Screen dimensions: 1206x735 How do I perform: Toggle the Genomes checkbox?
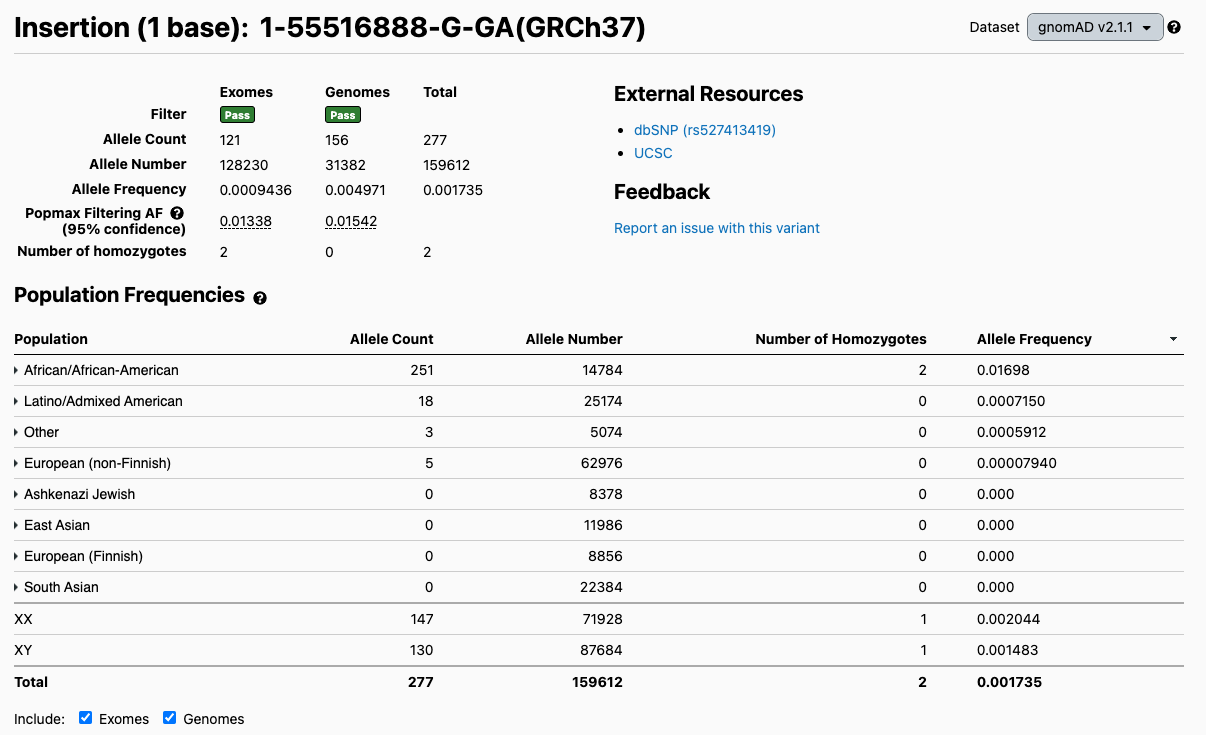(x=170, y=718)
